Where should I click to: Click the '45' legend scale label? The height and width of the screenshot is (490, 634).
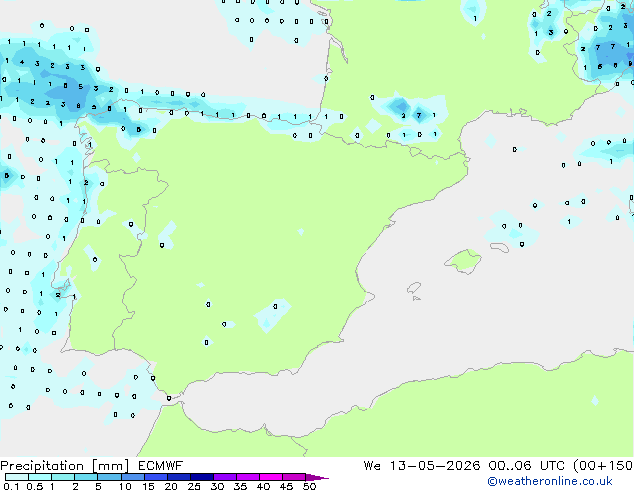click(x=286, y=486)
